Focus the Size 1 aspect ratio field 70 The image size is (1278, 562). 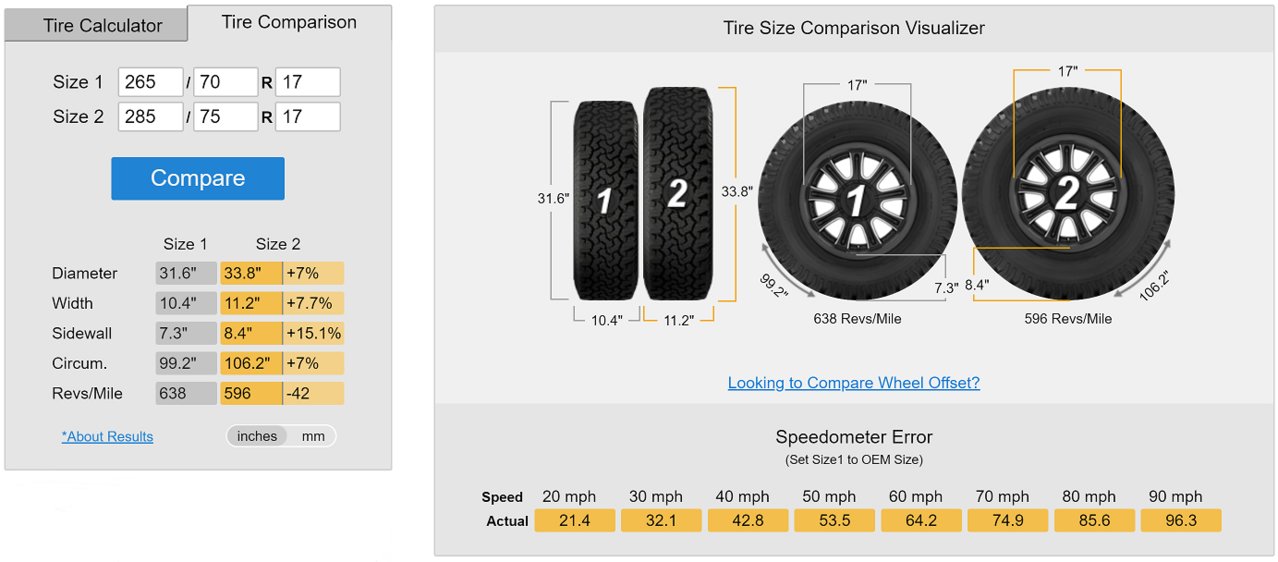tap(226, 82)
